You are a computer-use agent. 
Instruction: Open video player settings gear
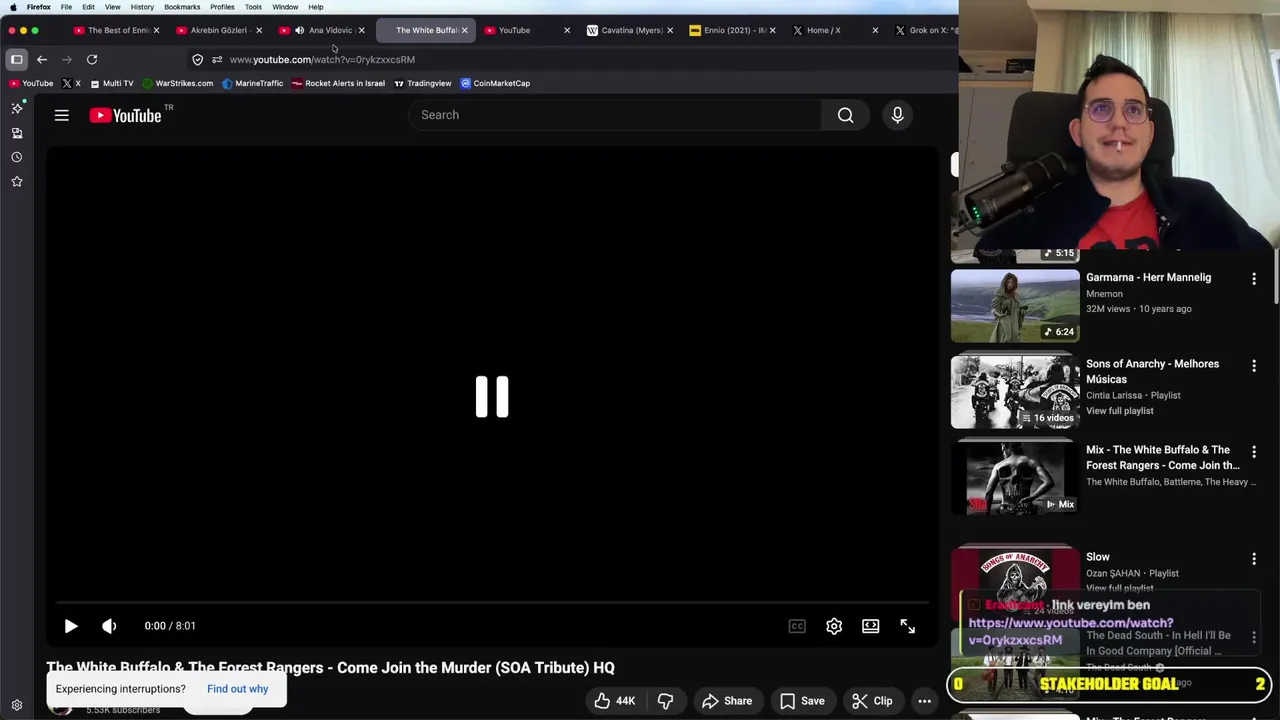(834, 626)
